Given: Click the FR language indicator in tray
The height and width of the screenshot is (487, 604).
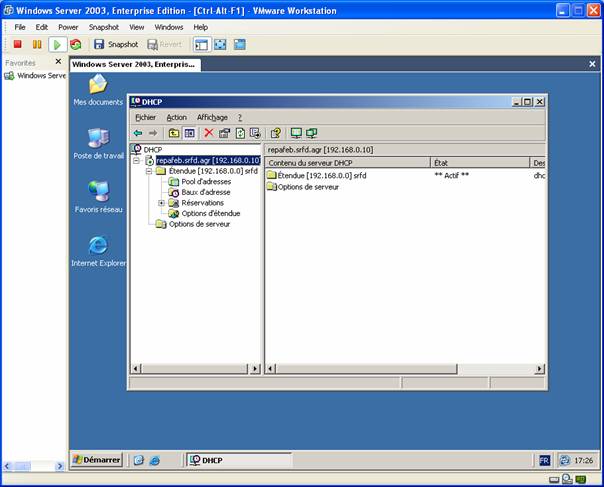Looking at the screenshot, I should (x=545, y=460).
